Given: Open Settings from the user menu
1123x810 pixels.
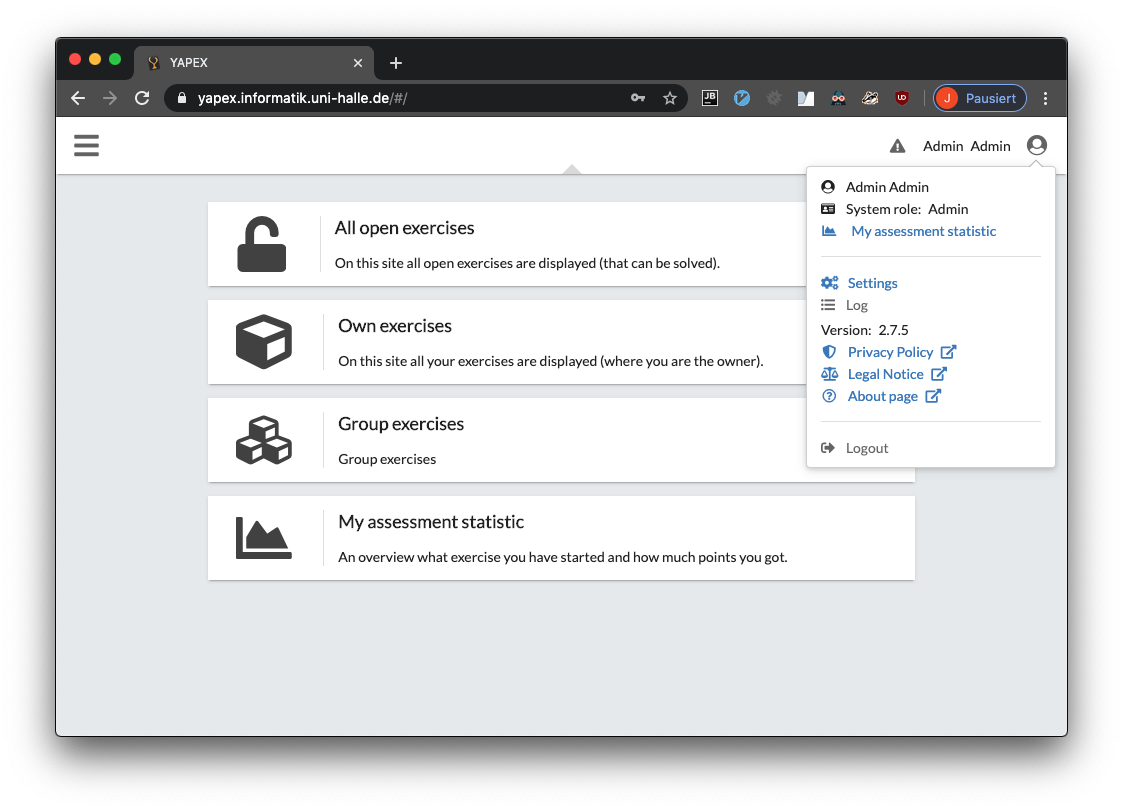Looking at the screenshot, I should [872, 283].
